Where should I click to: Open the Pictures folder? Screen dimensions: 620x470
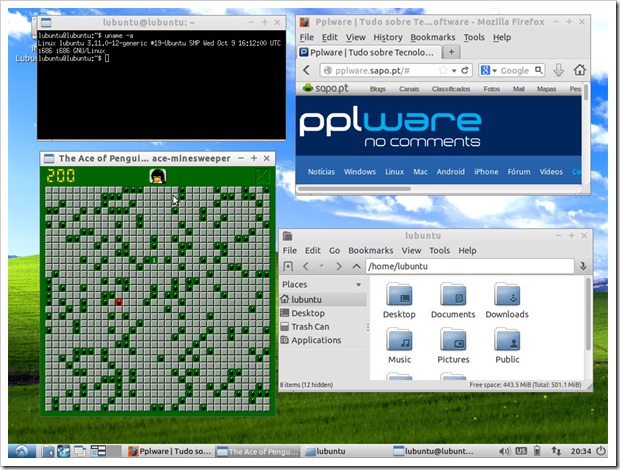[453, 346]
